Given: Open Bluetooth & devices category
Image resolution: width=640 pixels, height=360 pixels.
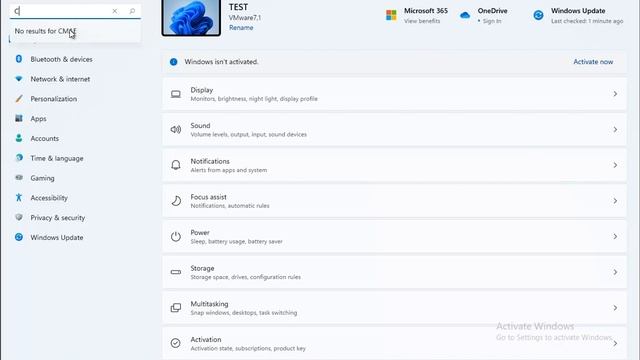Looking at the screenshot, I should (x=61, y=59).
